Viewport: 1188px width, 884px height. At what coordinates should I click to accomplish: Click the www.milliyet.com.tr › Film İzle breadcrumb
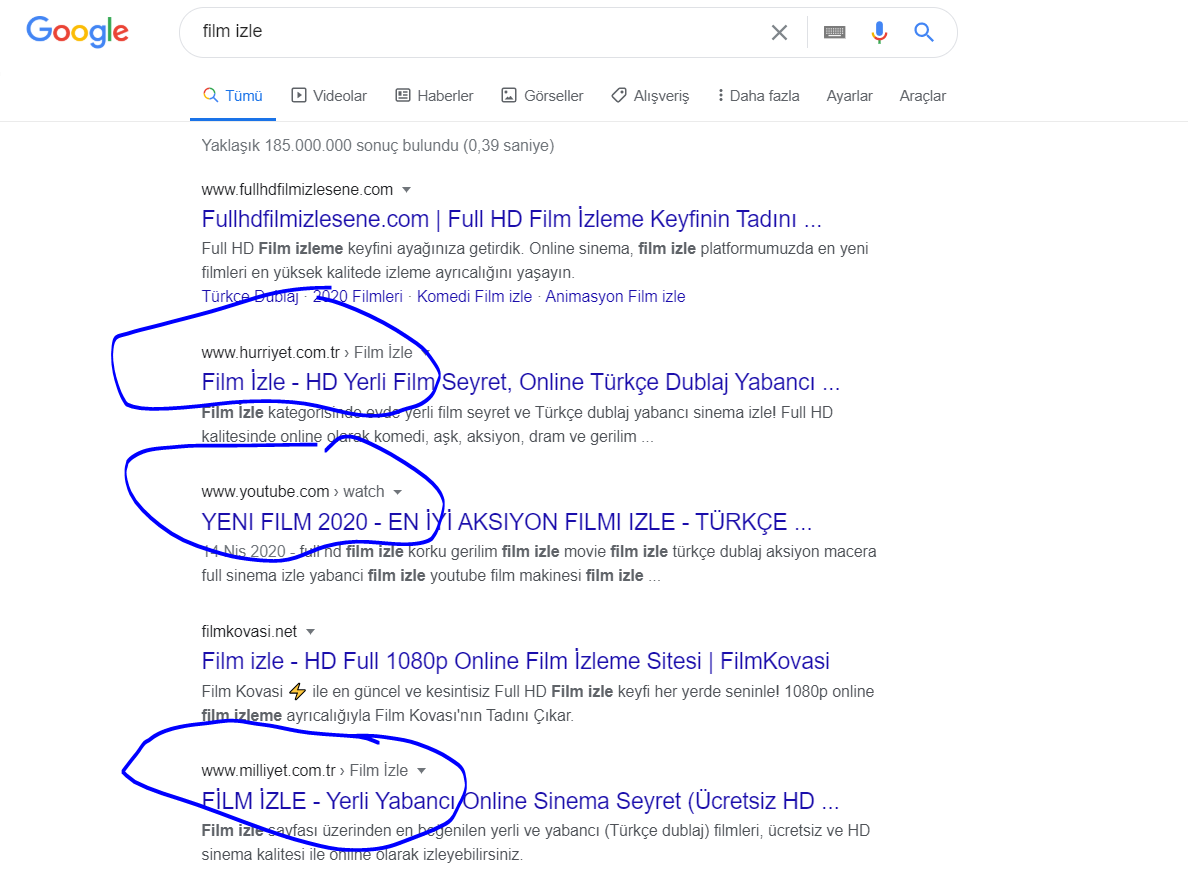pyautogui.click(x=305, y=770)
